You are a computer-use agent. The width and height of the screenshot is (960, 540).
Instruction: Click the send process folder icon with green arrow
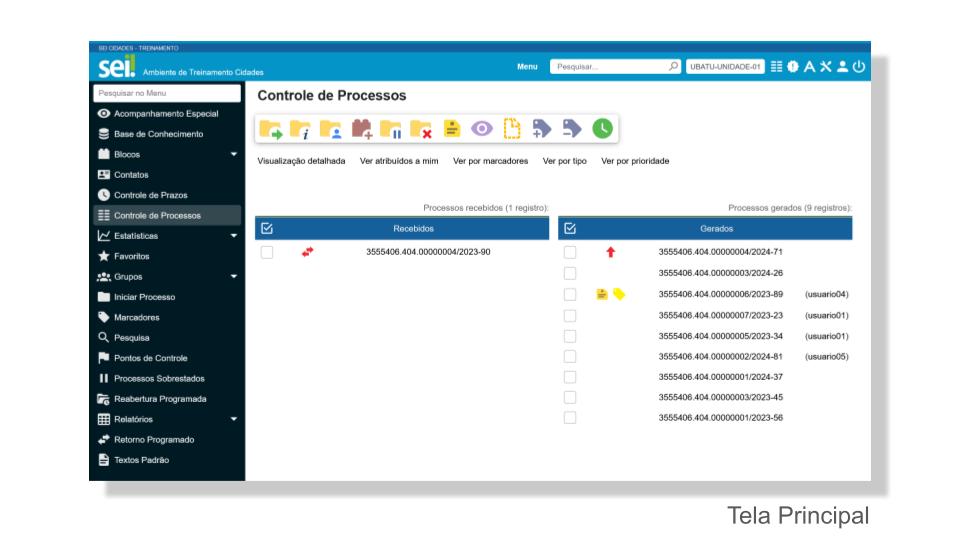pos(271,129)
